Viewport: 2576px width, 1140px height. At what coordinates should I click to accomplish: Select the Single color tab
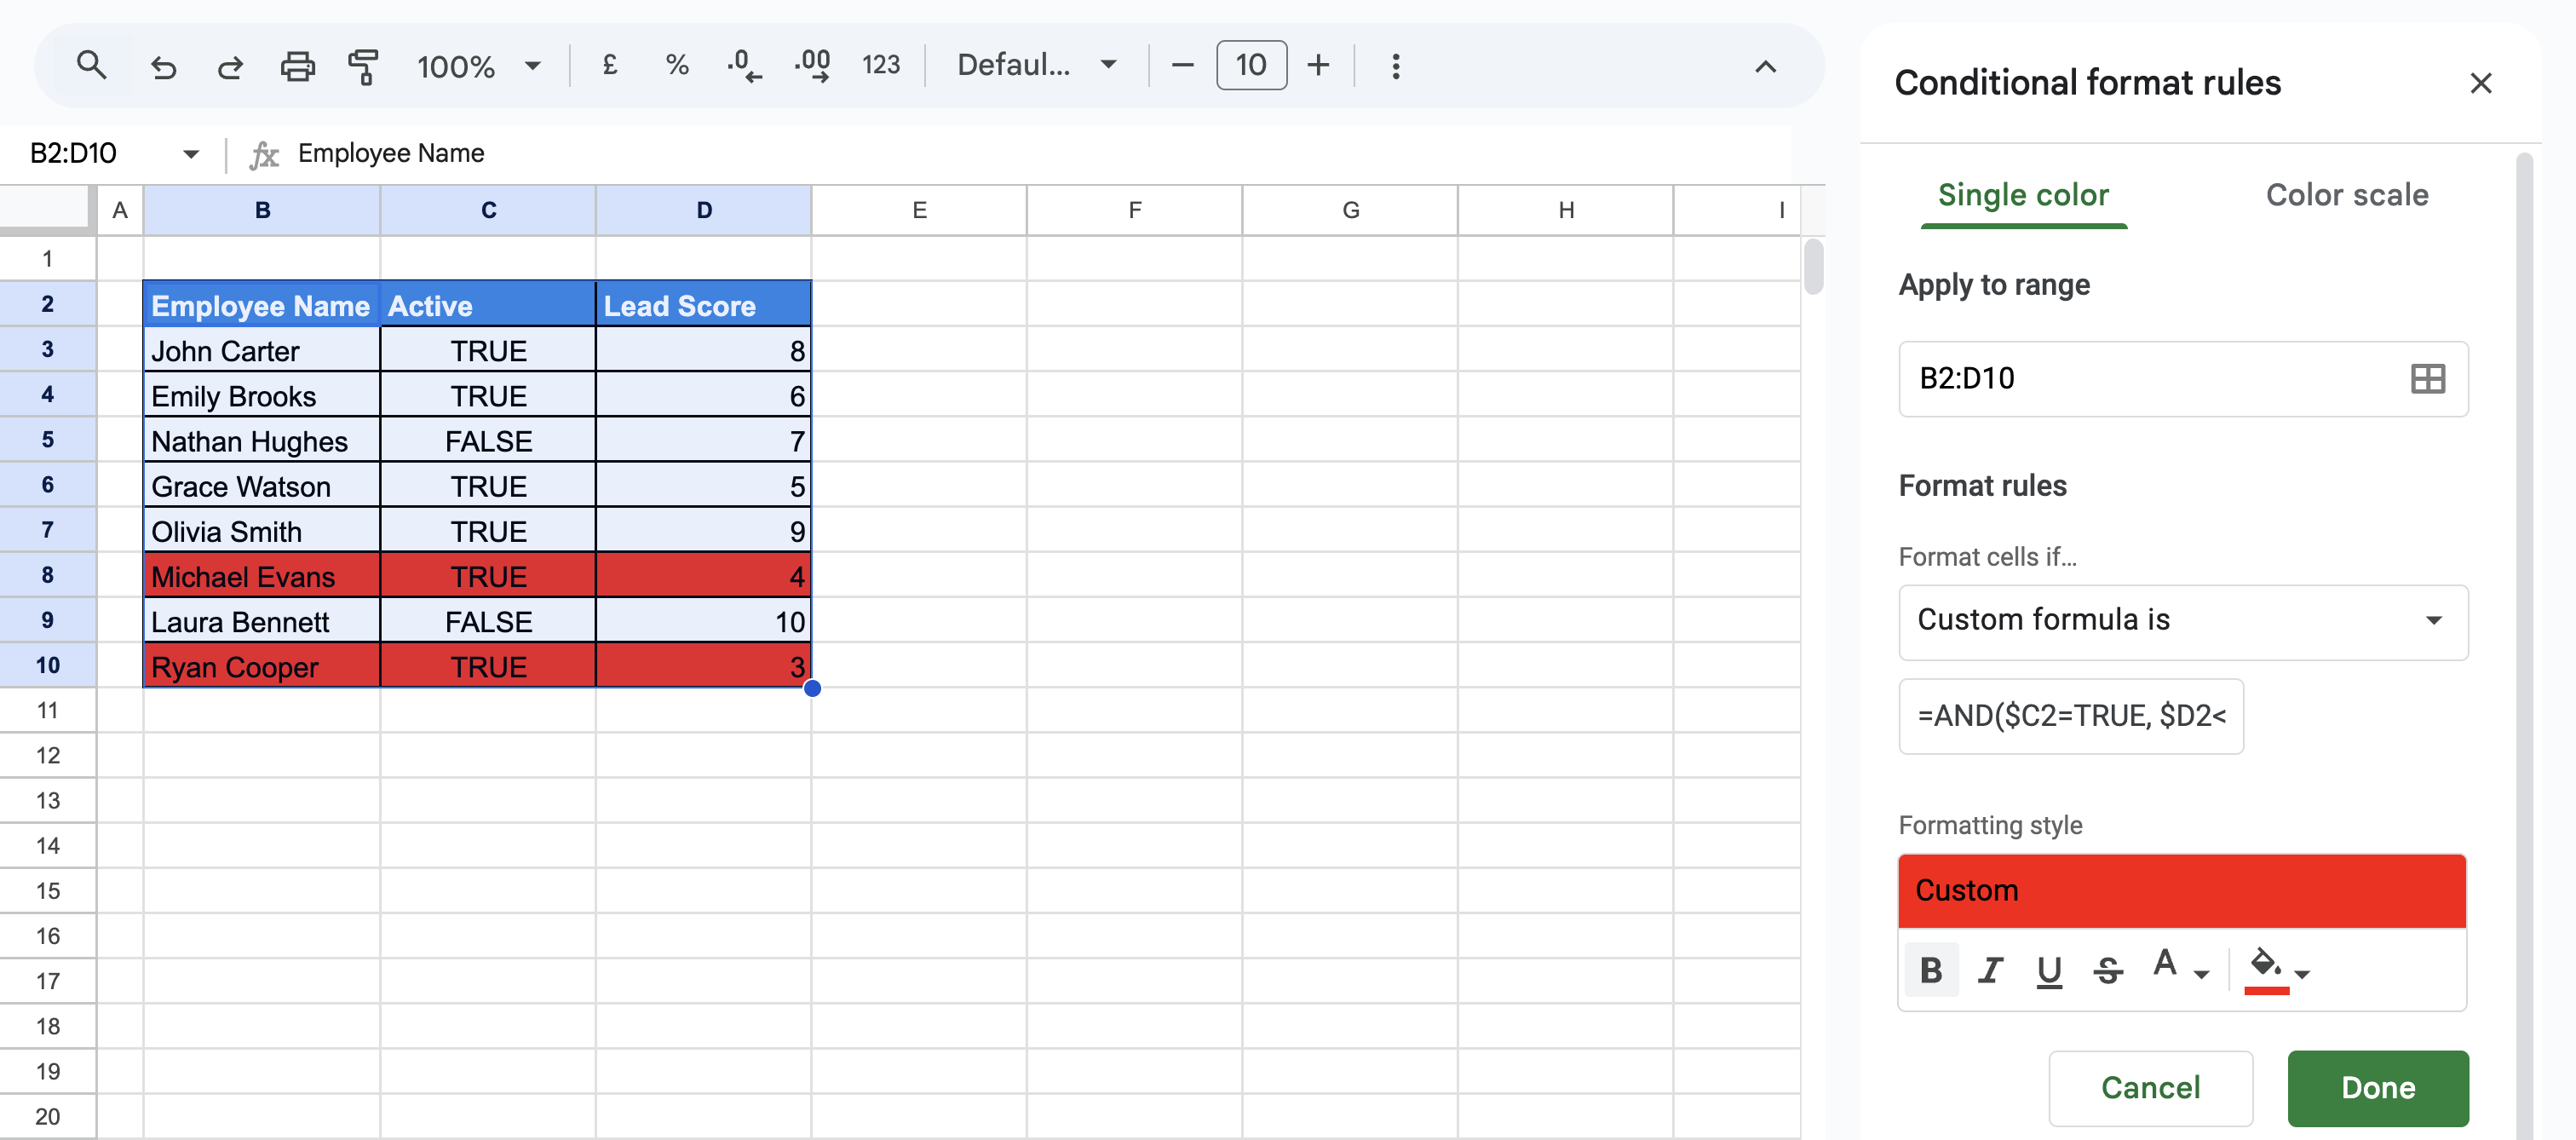(x=2022, y=195)
